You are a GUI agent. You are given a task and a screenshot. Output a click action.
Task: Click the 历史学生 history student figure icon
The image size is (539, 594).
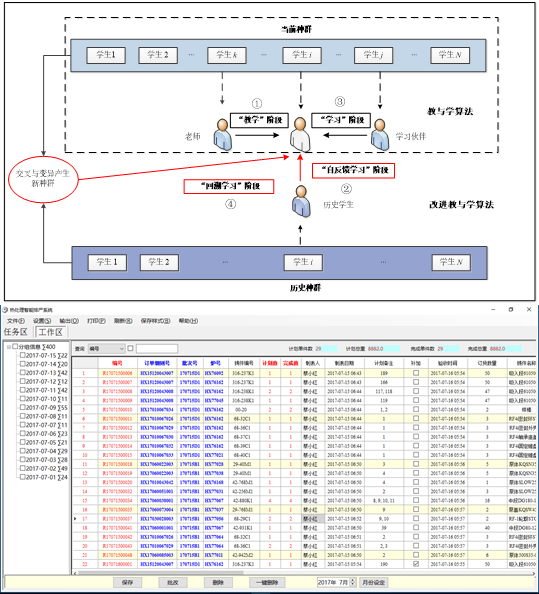pyautogui.click(x=302, y=201)
